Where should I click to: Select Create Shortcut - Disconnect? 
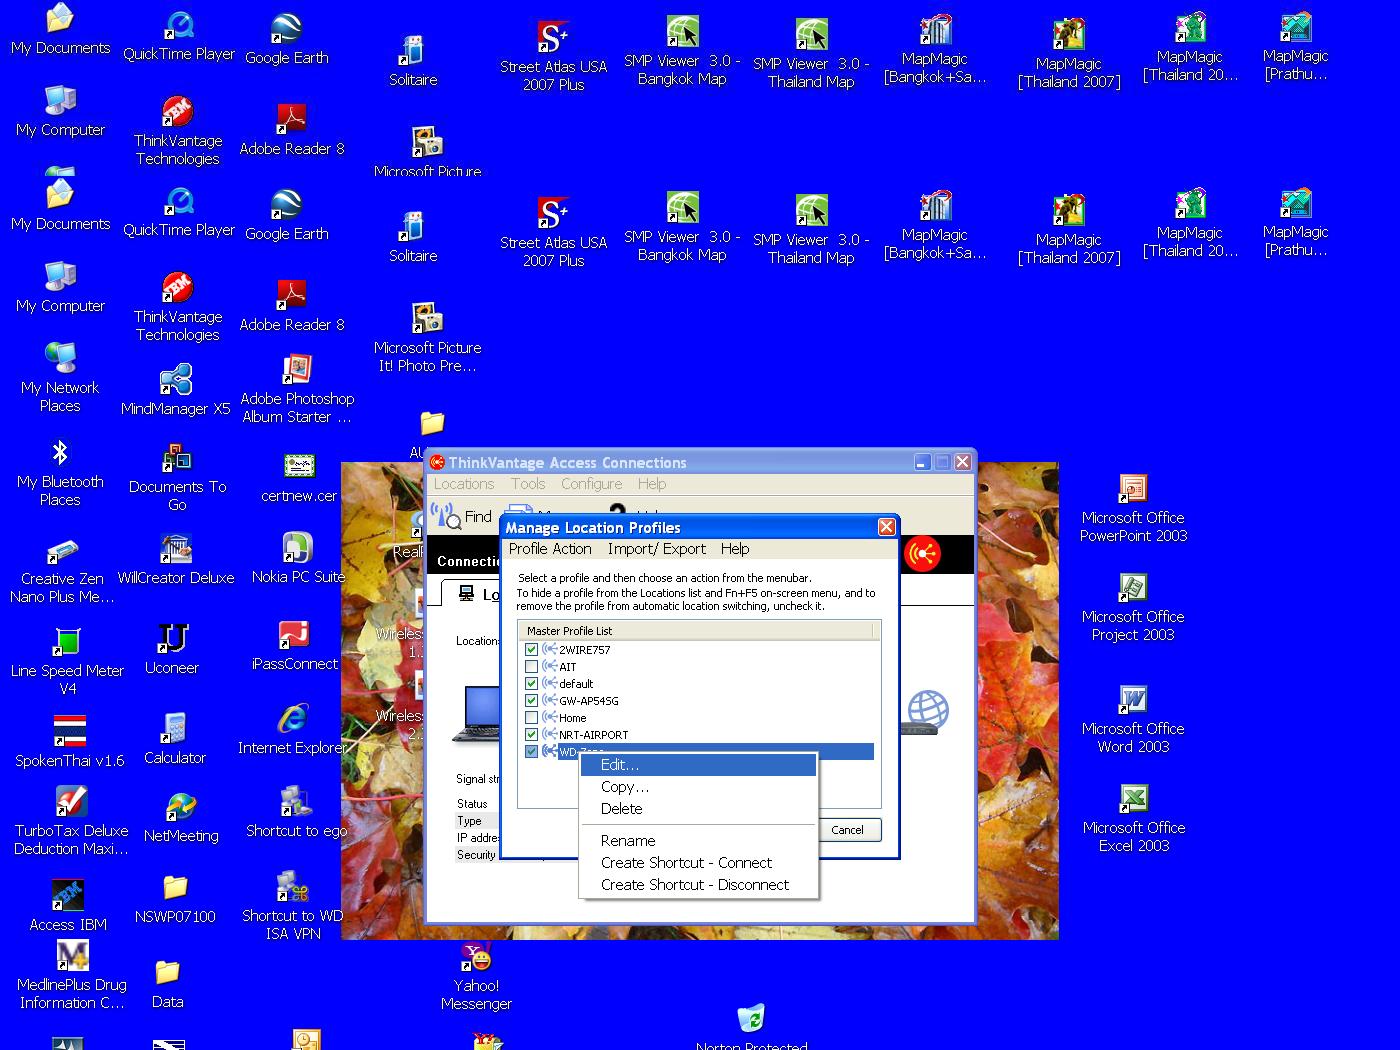coord(699,885)
